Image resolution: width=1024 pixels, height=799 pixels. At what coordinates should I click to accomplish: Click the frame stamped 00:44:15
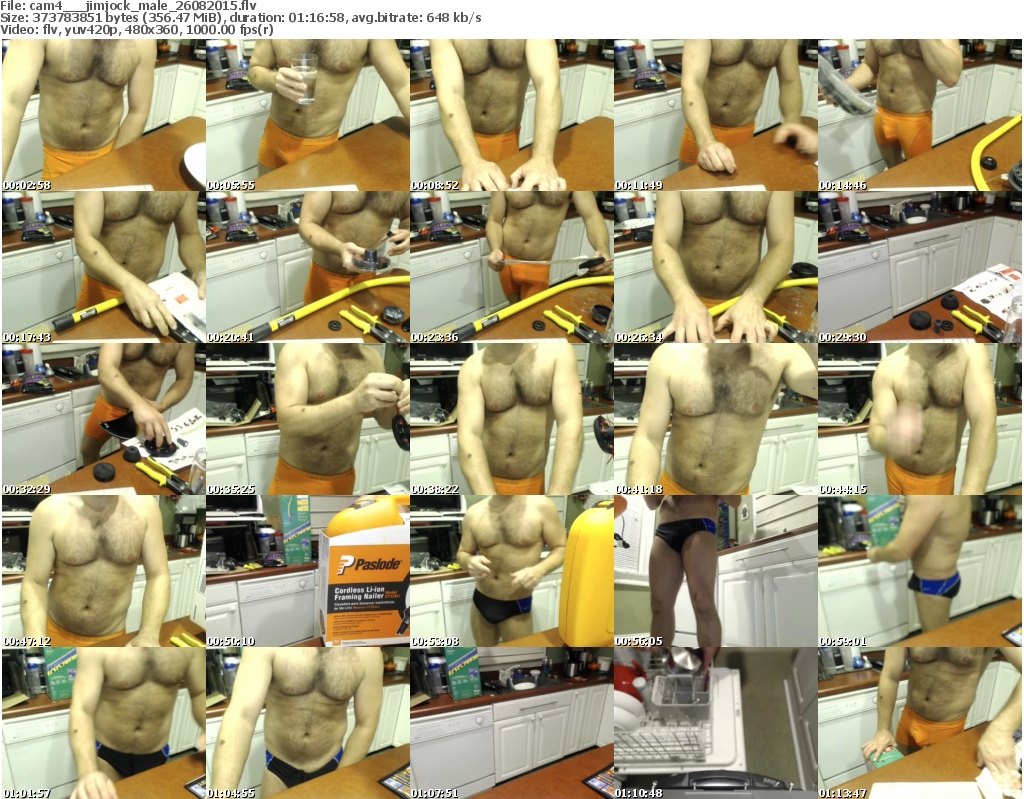coord(919,419)
